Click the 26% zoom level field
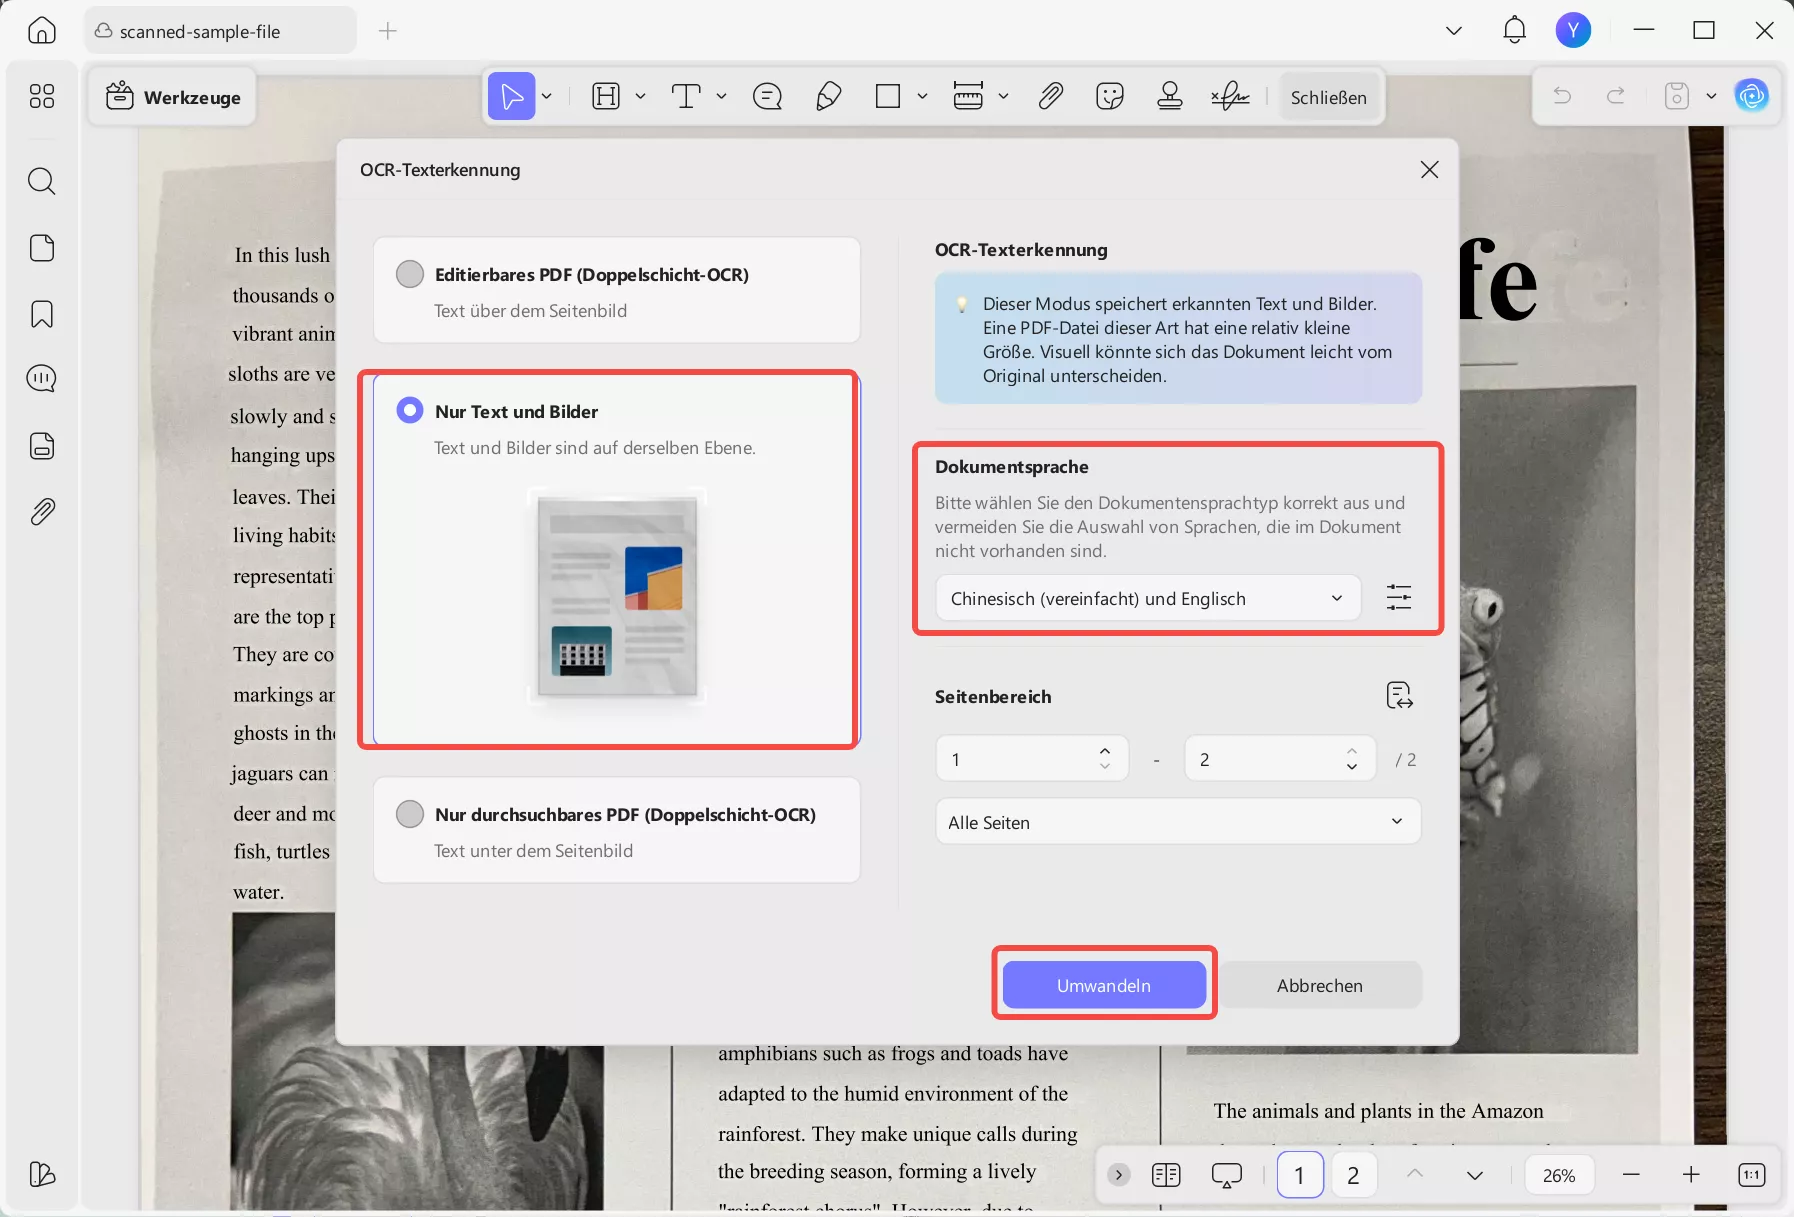The width and height of the screenshot is (1794, 1217). [x=1559, y=1175]
